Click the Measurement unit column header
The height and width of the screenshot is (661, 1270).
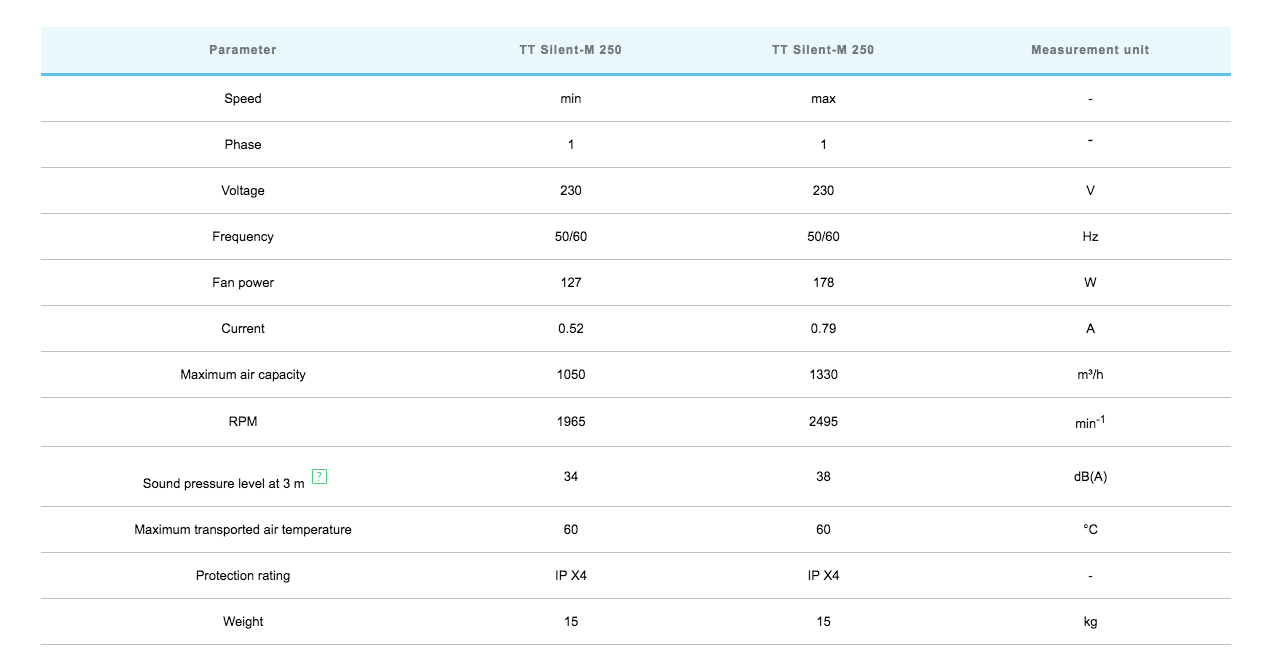[1090, 50]
